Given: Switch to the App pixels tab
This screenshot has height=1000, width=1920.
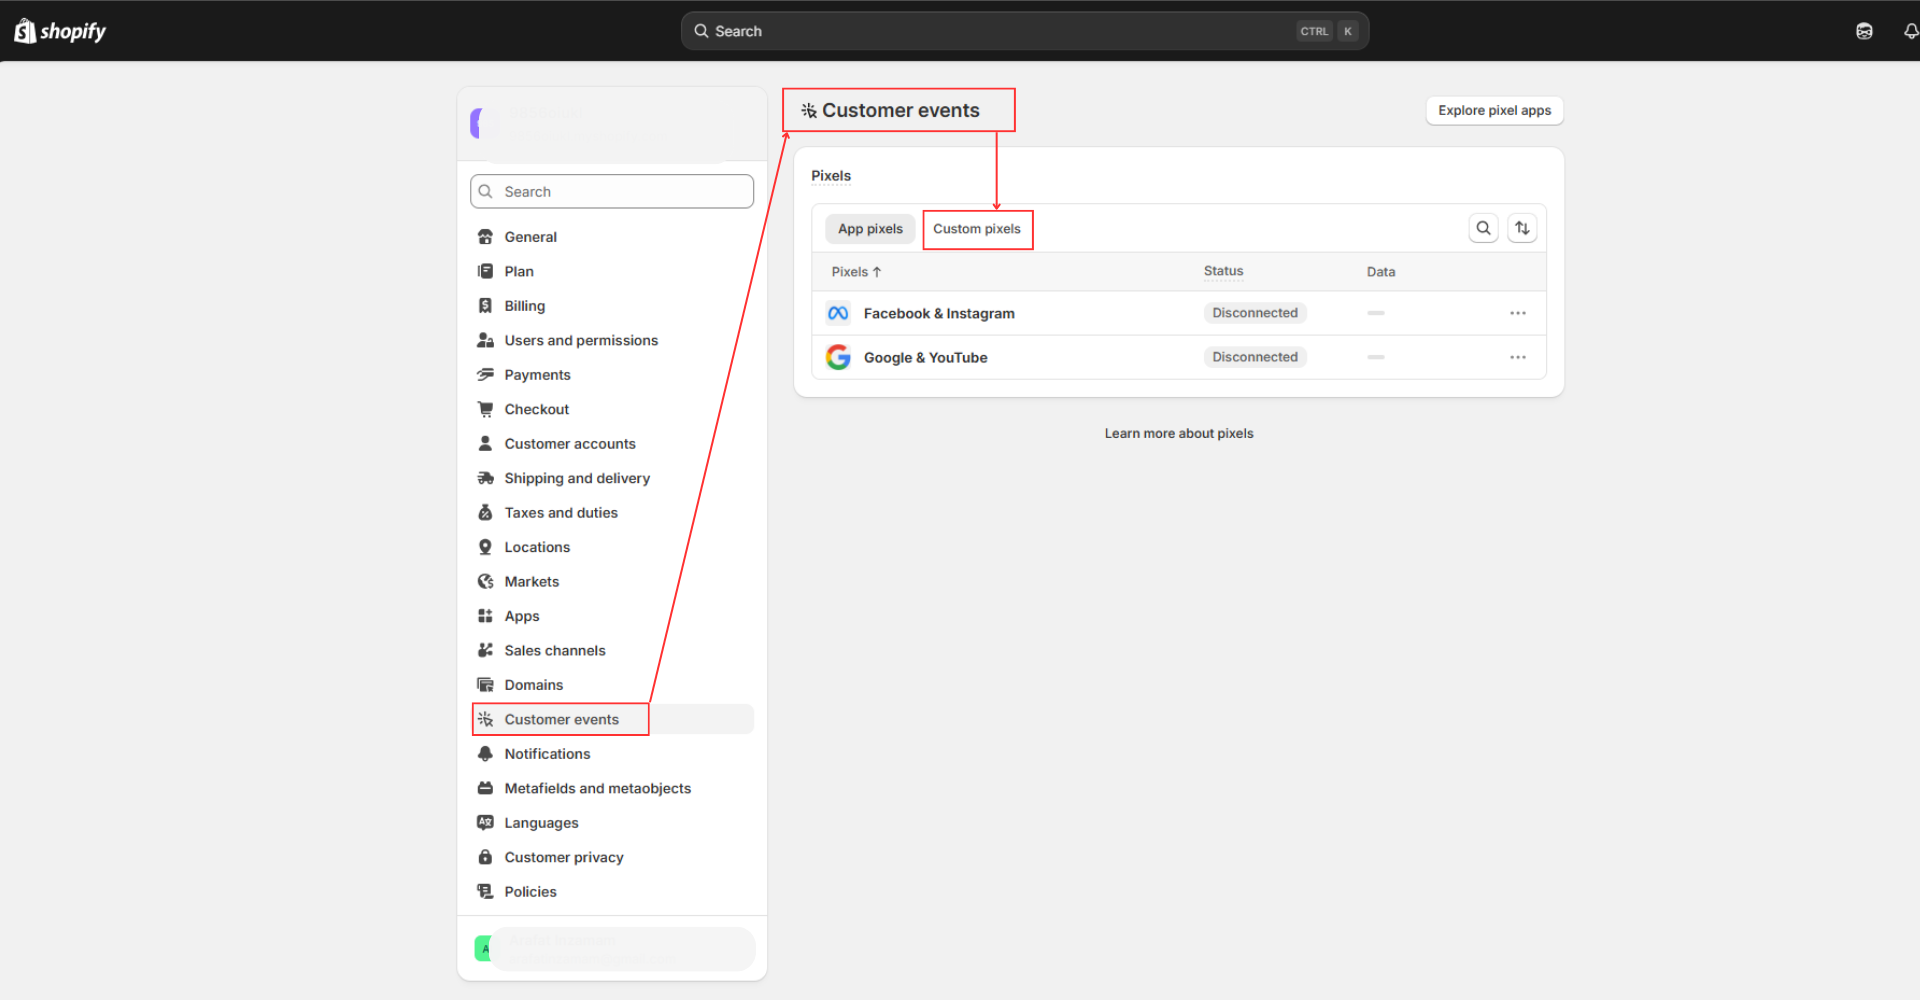Looking at the screenshot, I should click(870, 229).
